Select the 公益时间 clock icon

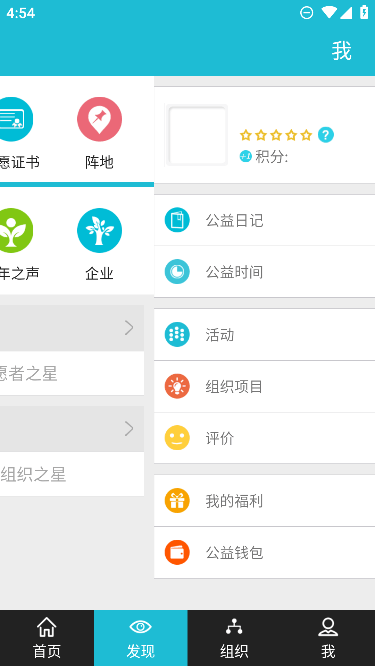[177, 271]
